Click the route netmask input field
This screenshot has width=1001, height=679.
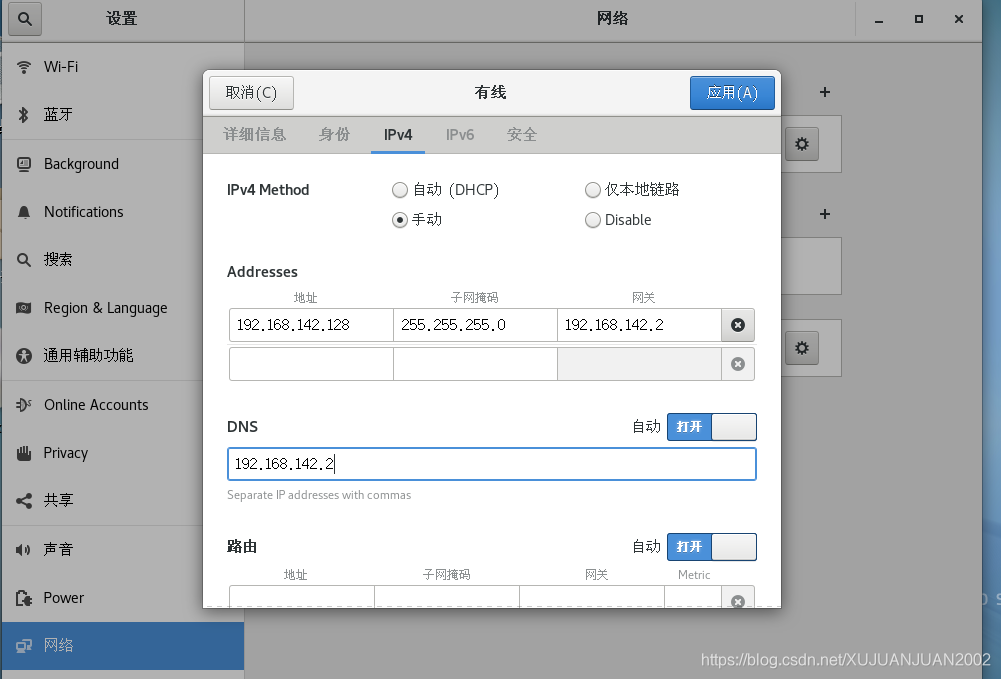click(447, 597)
